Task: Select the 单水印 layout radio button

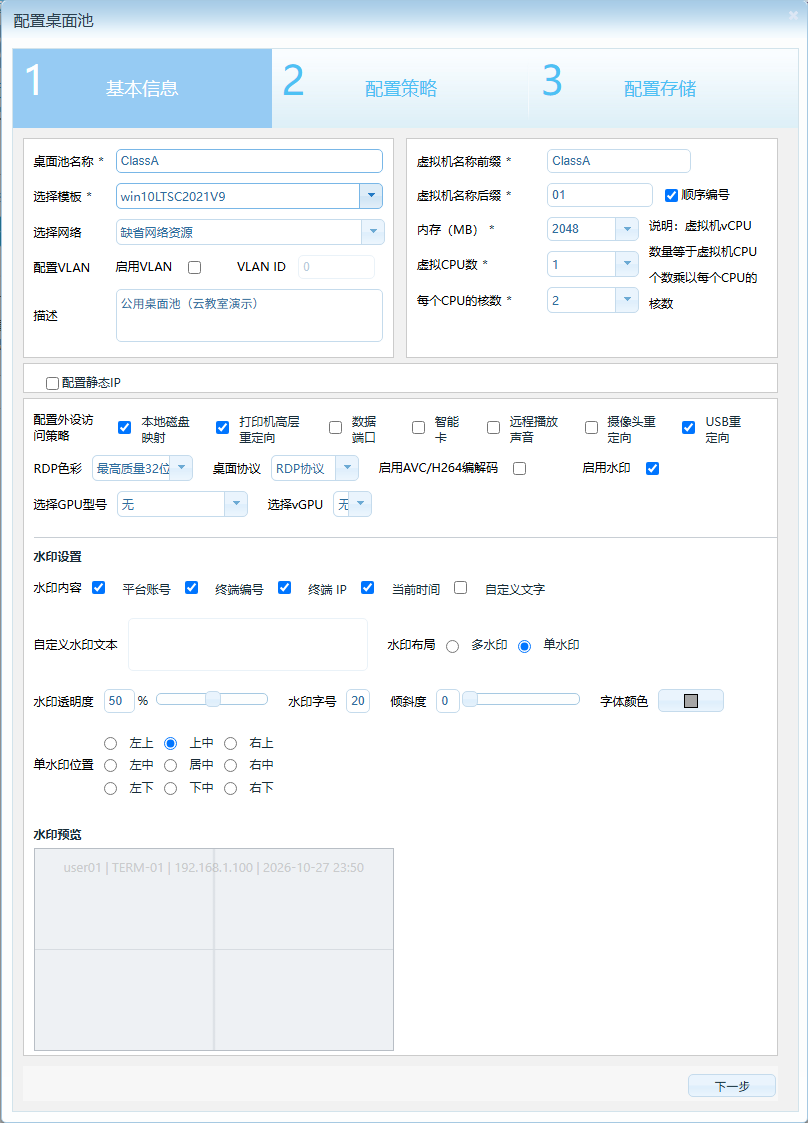Action: [x=524, y=646]
